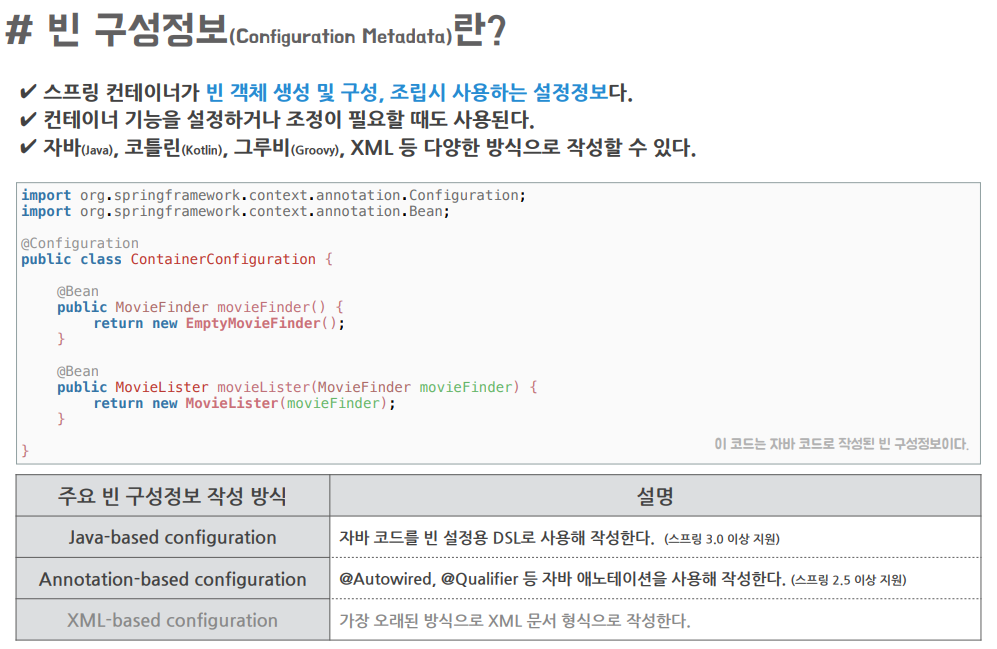Click the import line ending 'annotation.Bean;'
997x649 pixels.
pyautogui.click(x=235, y=211)
